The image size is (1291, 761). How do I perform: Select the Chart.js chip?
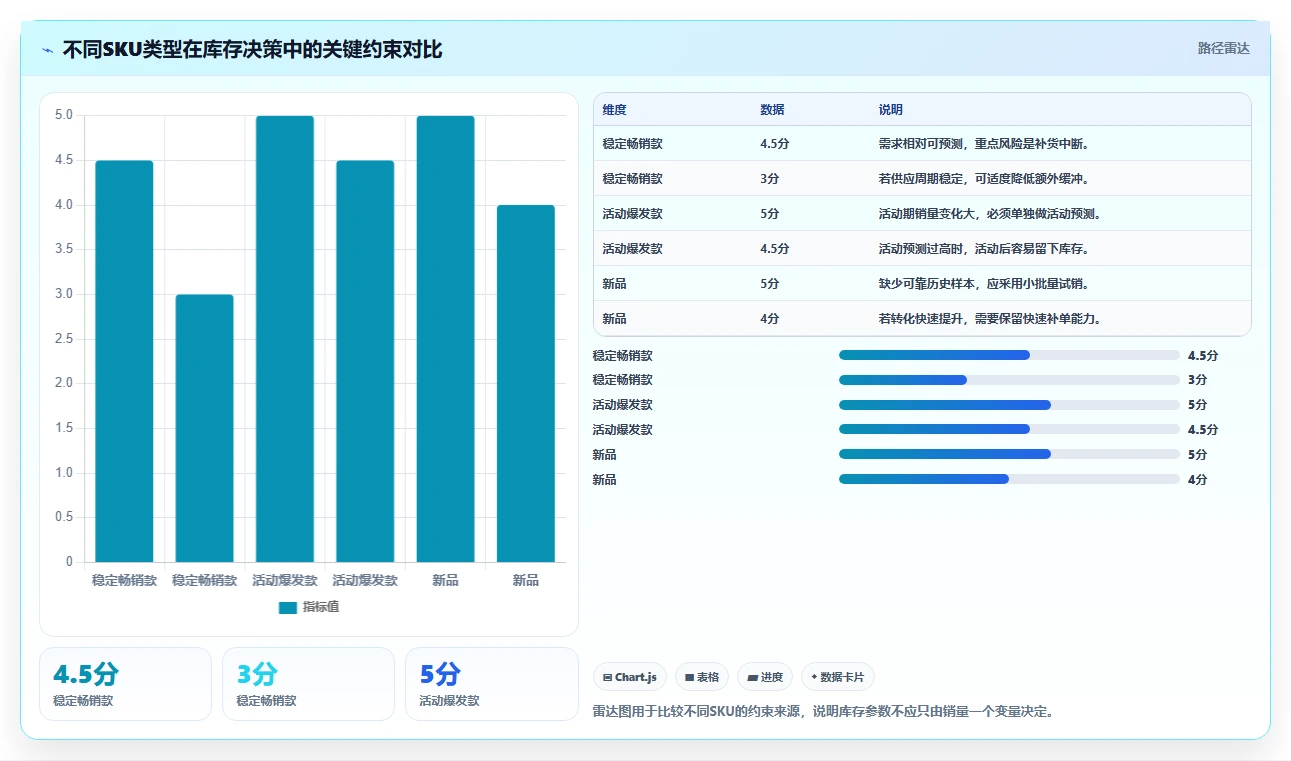(630, 677)
